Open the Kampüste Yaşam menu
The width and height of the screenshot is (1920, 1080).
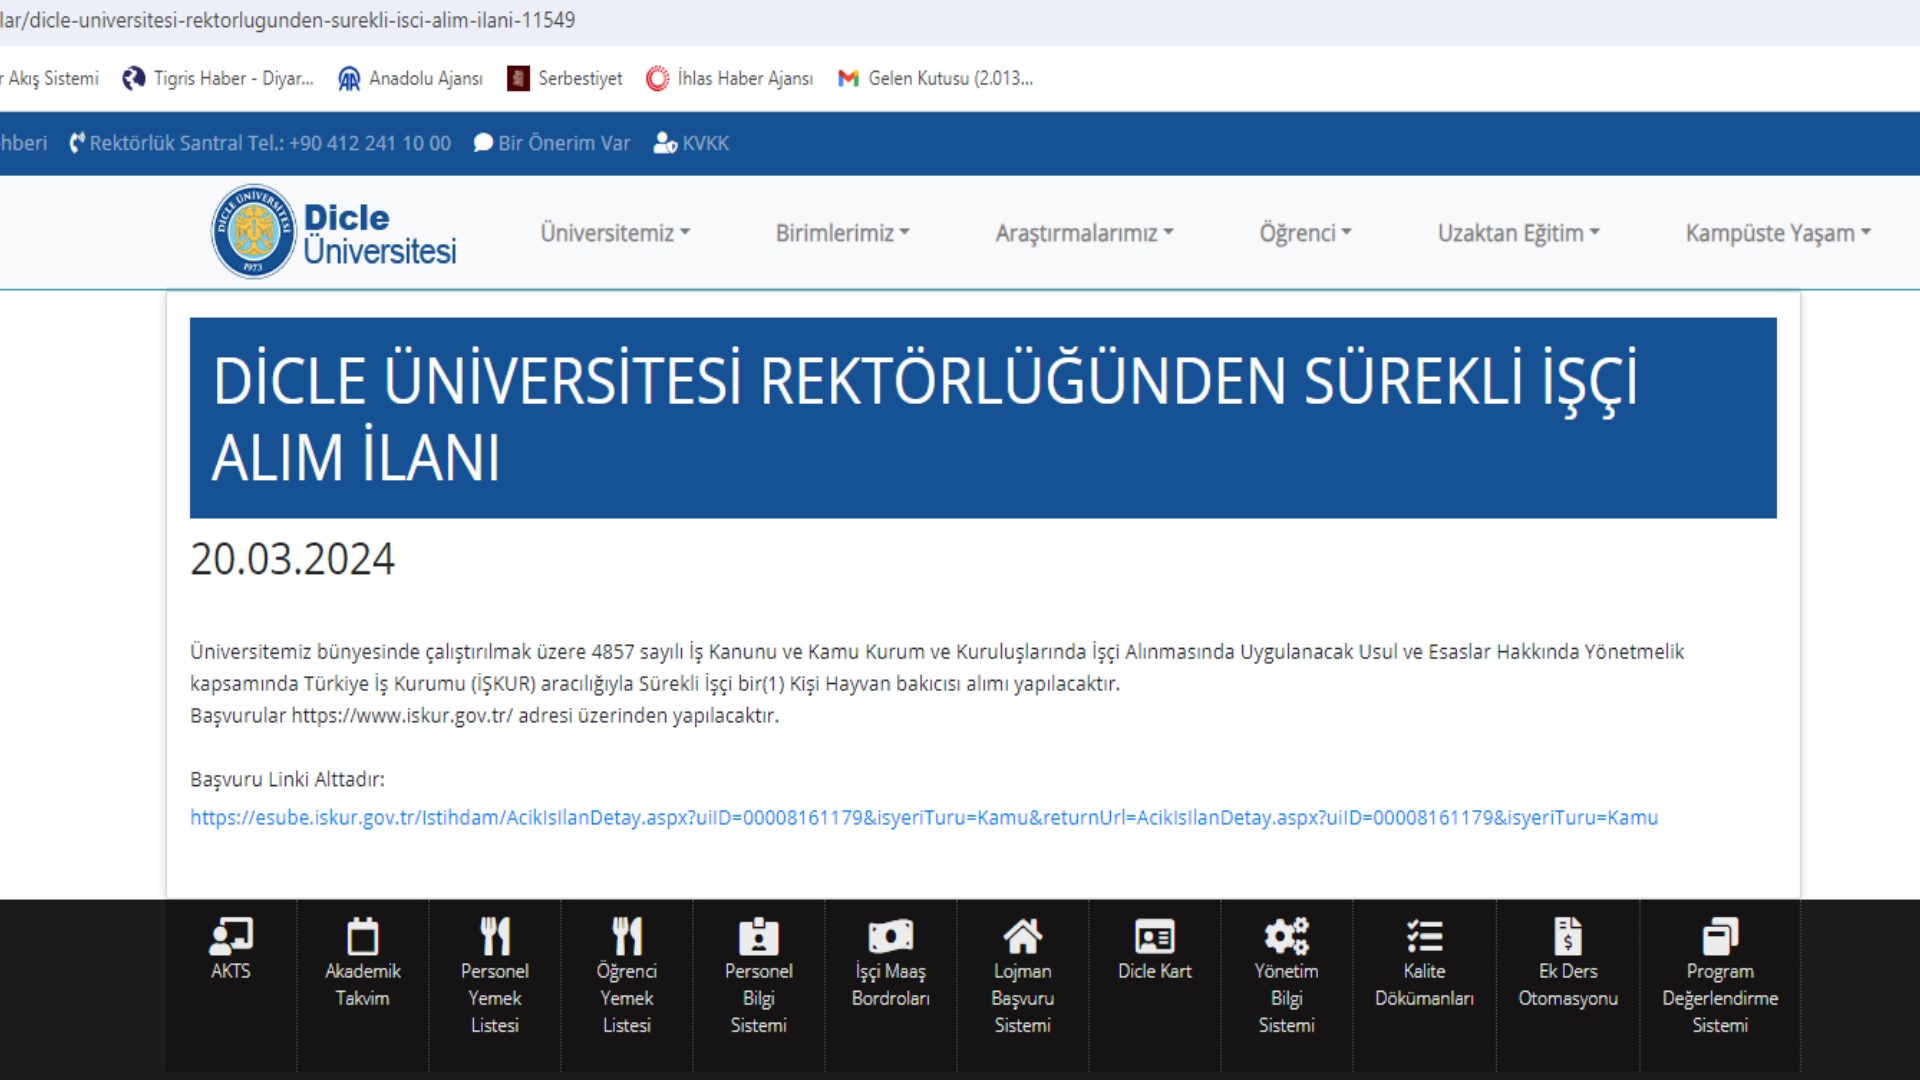(1777, 233)
